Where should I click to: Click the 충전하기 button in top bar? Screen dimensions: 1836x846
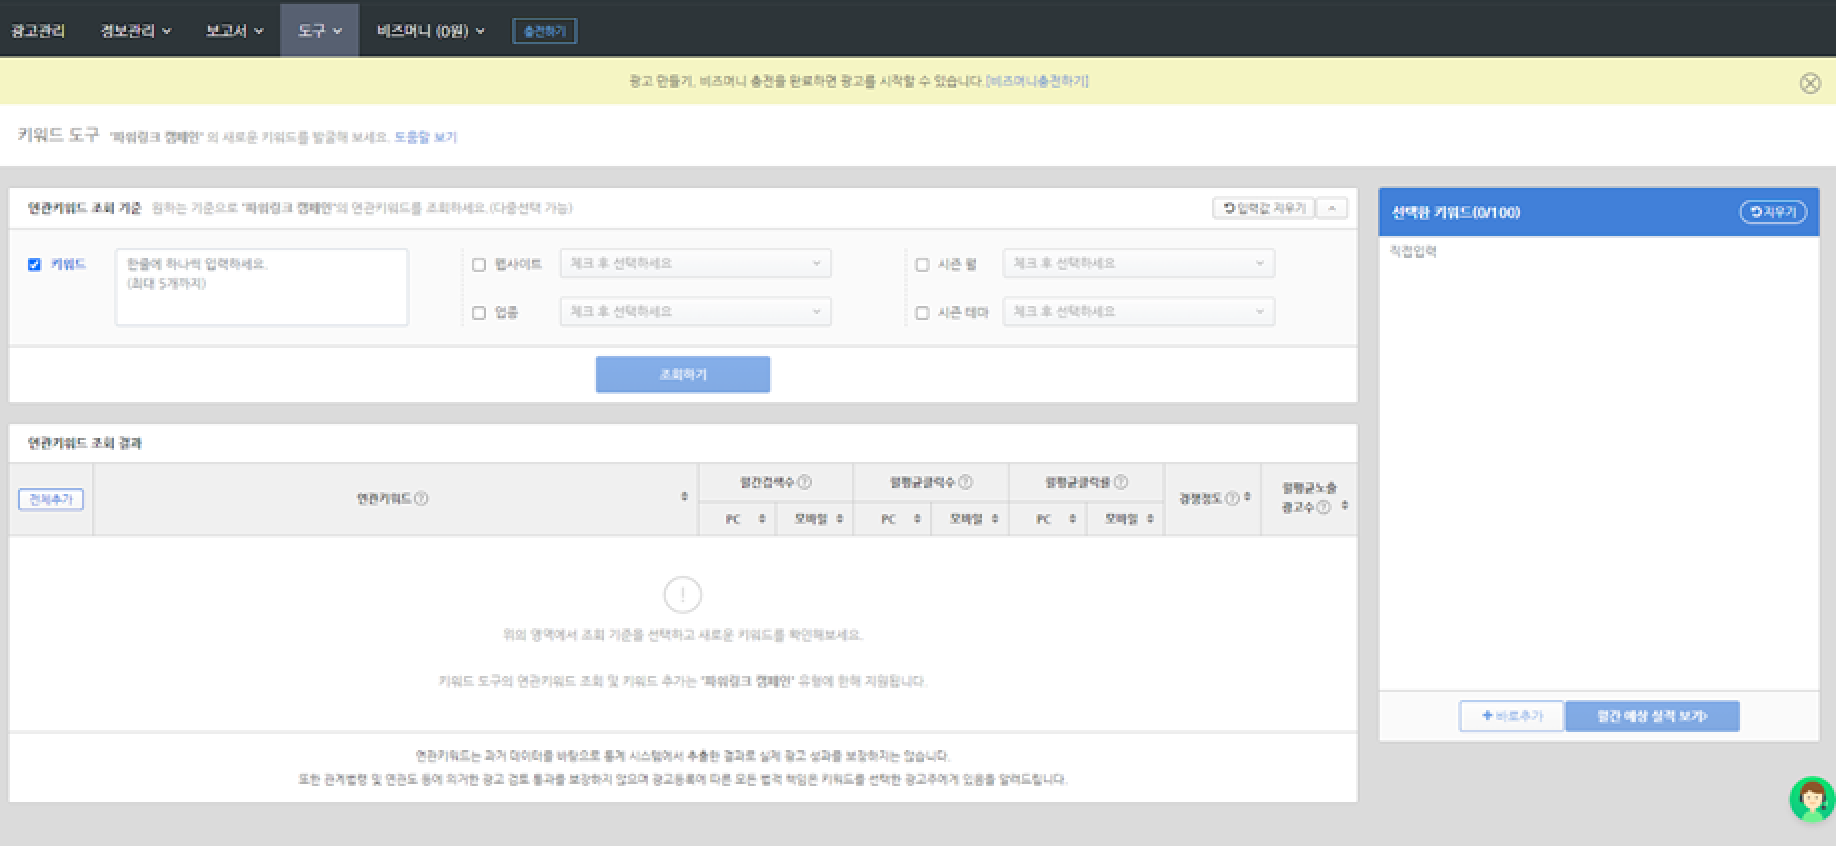coord(545,31)
